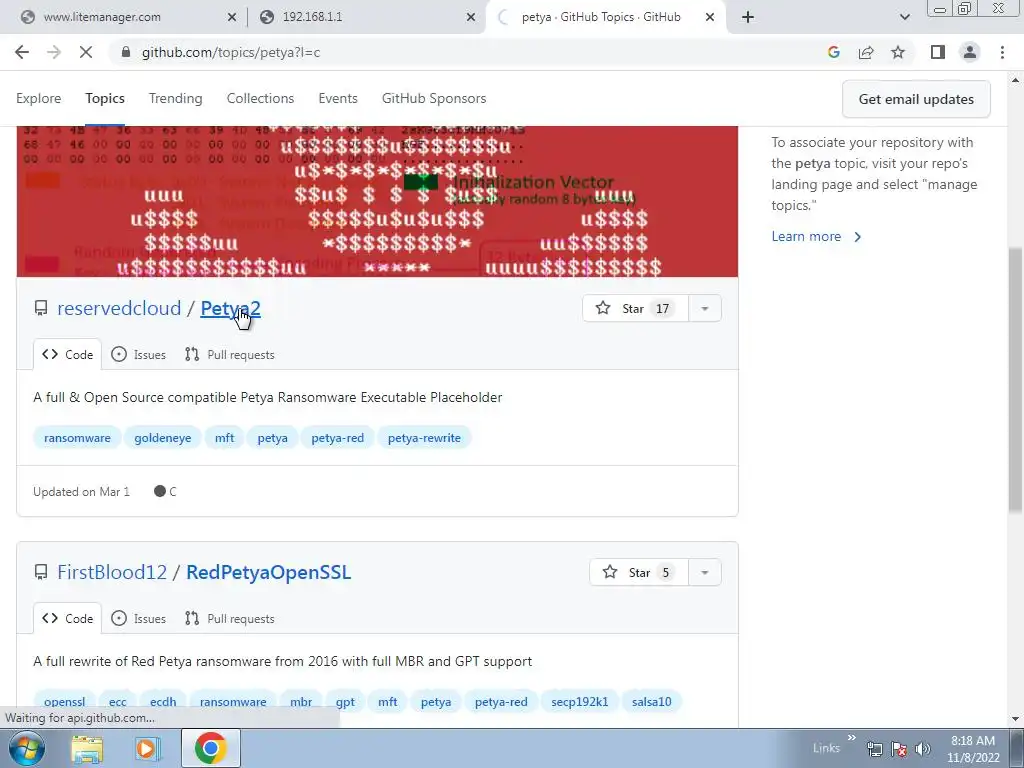Click the Learn more link

coord(816,236)
